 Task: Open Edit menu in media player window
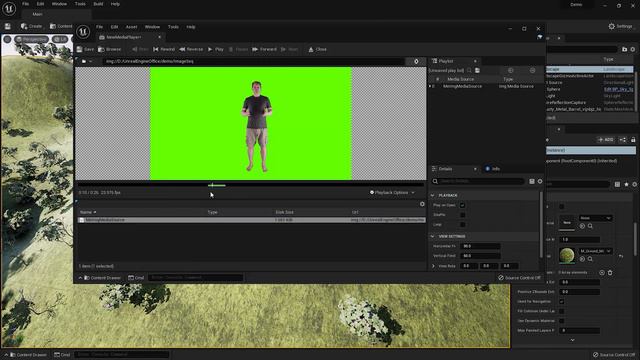[114, 27]
